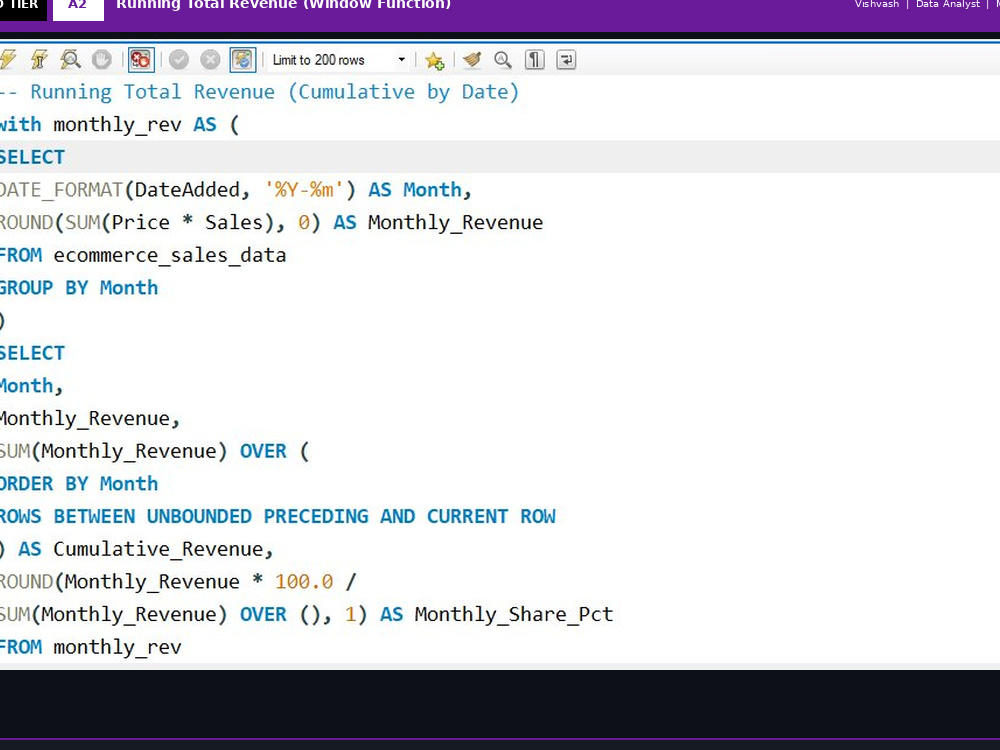Viewport: 1000px width, 750px height.
Task: Click the Commit checkmark icon
Action: tap(179, 60)
